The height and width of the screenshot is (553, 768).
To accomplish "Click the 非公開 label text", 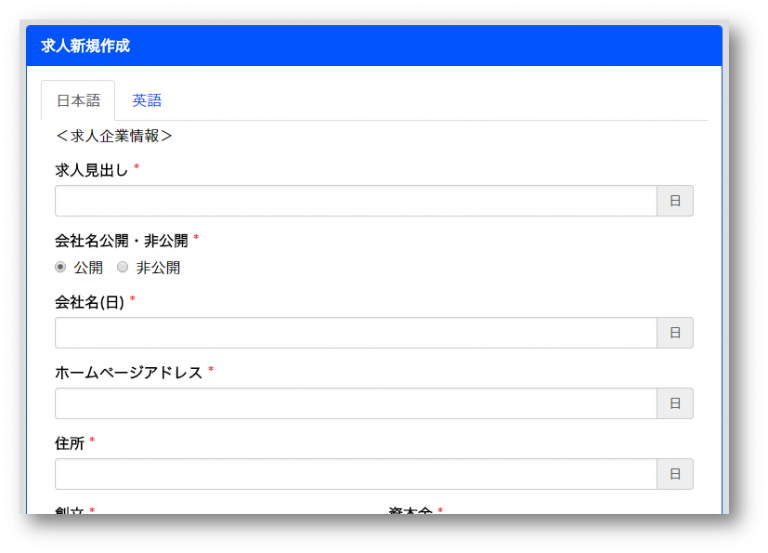I will coord(158,268).
